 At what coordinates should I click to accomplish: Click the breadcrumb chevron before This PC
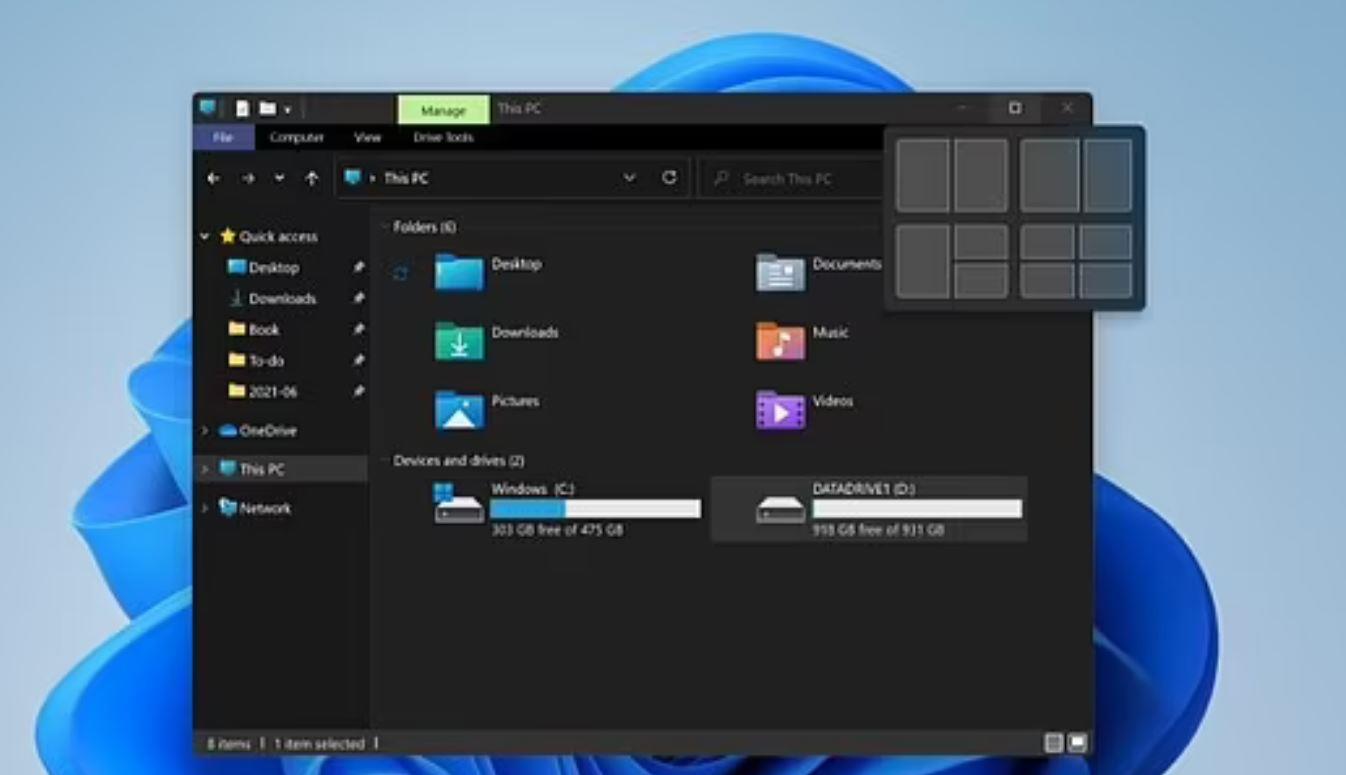pos(373,178)
